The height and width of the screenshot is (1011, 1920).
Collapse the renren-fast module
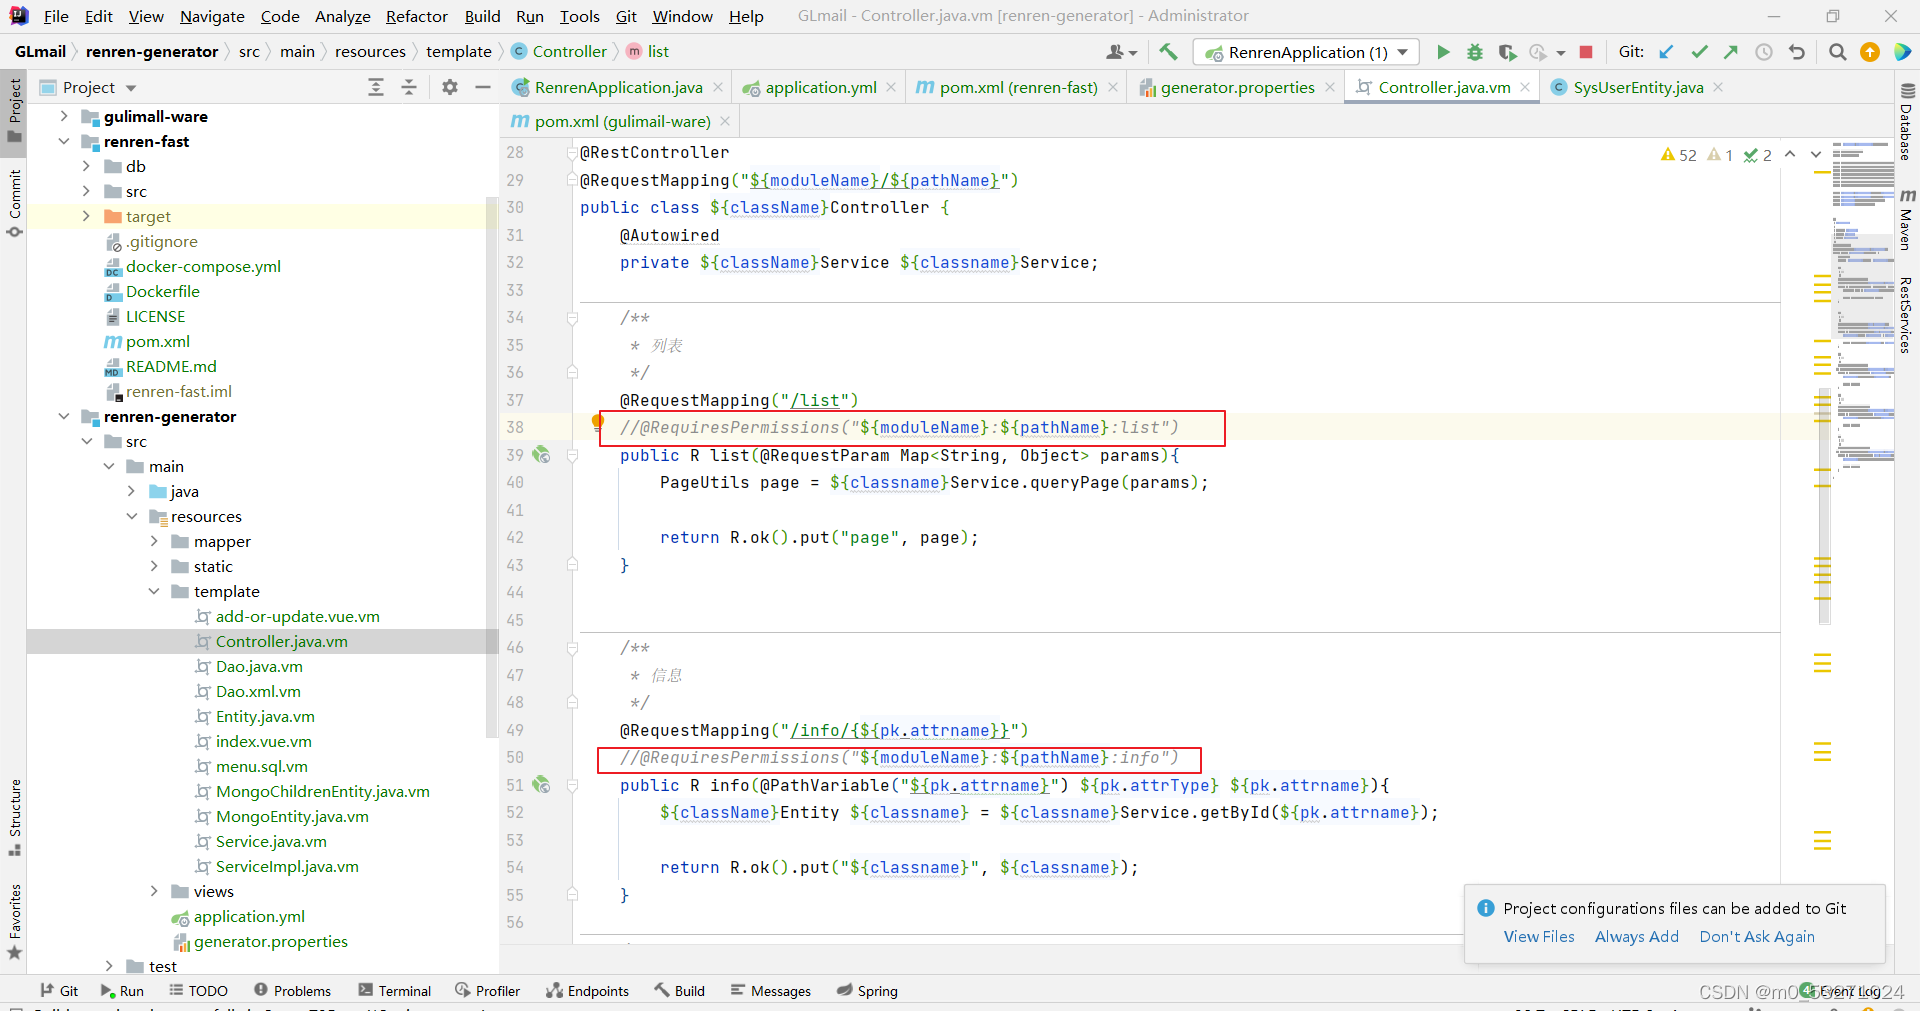tap(64, 142)
